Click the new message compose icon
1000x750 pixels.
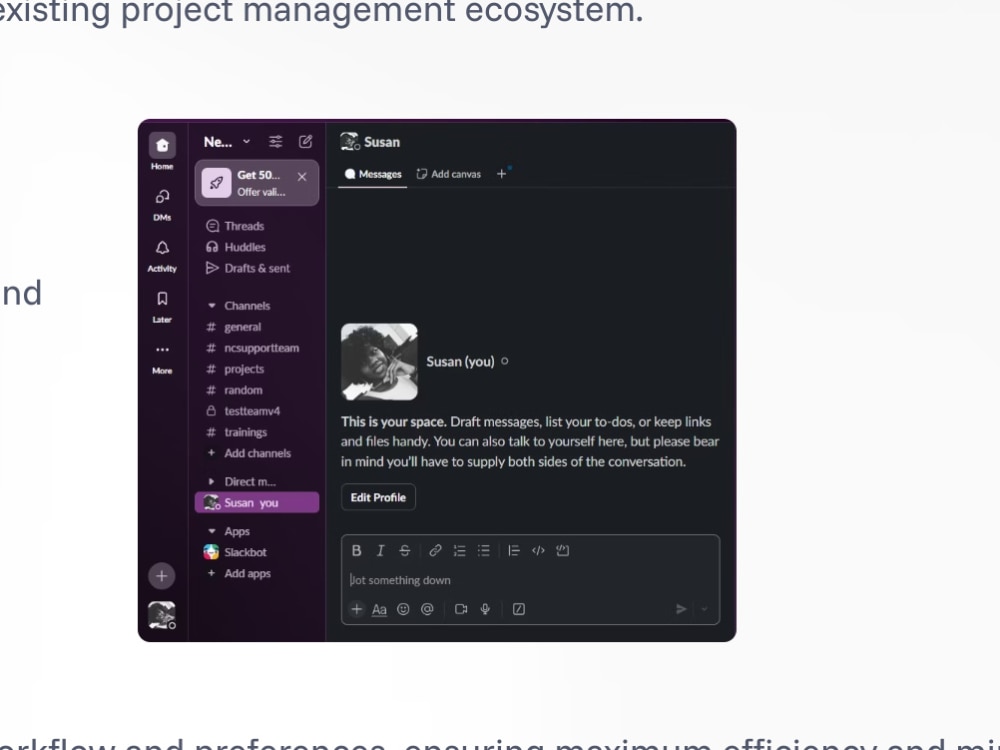pos(305,142)
